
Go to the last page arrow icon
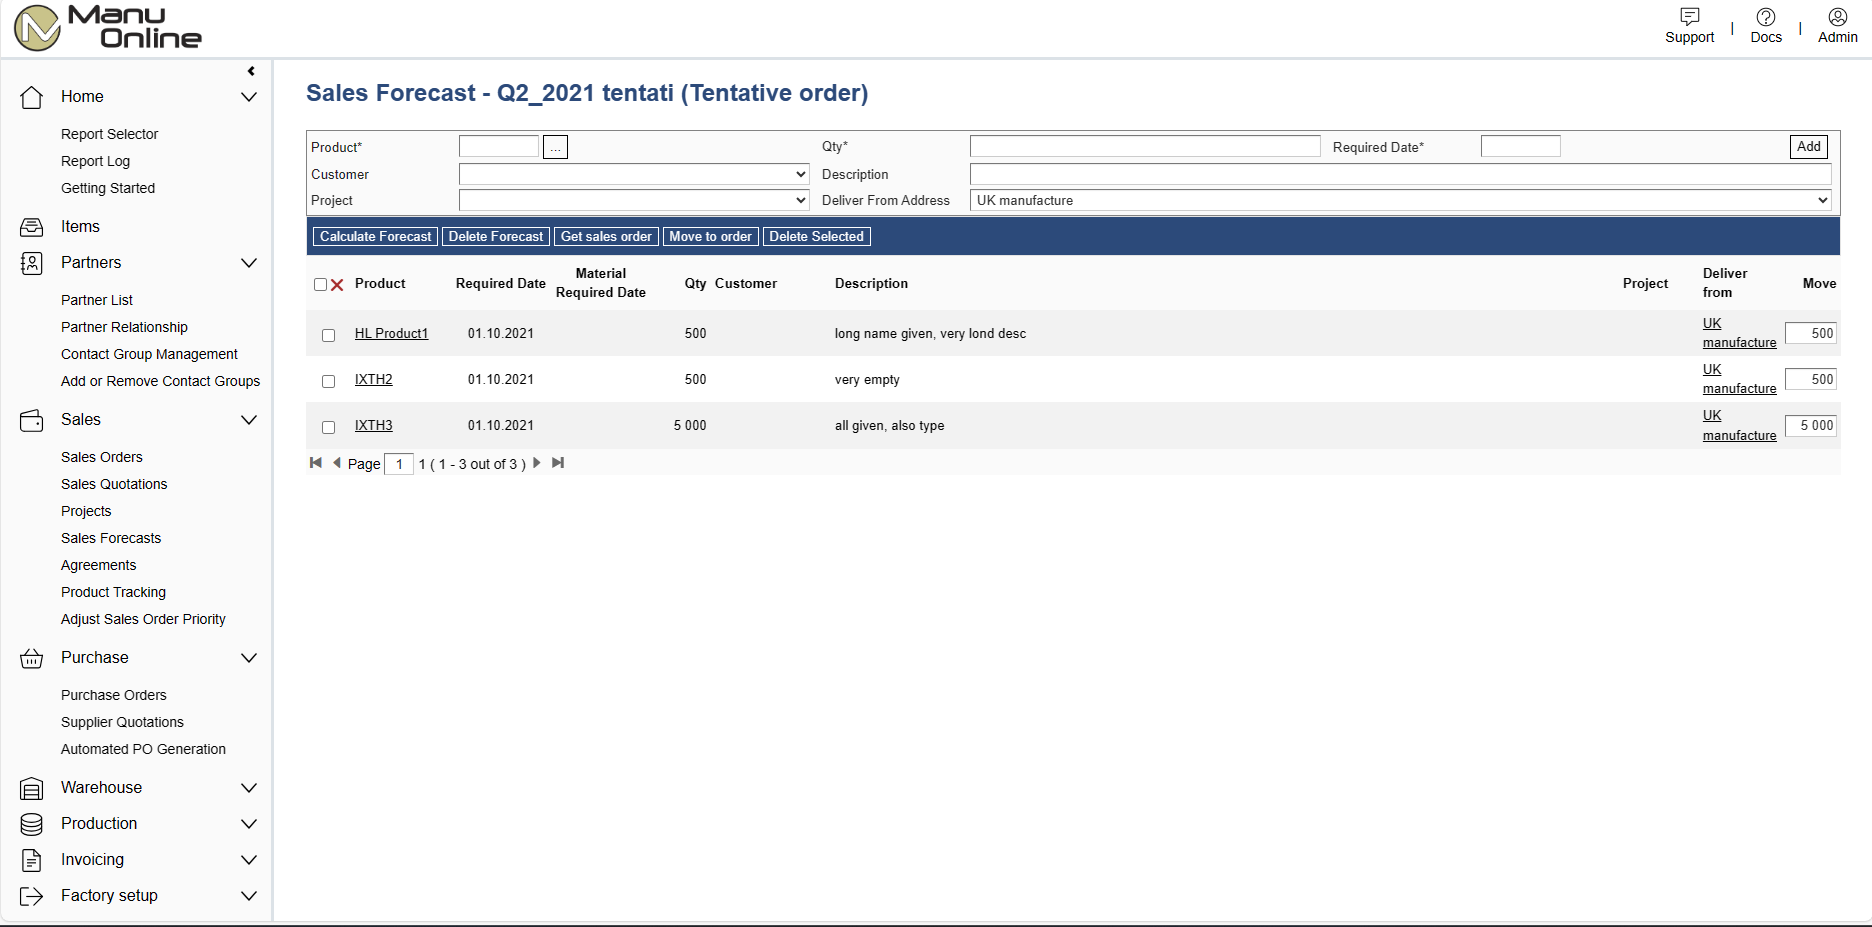point(558,463)
